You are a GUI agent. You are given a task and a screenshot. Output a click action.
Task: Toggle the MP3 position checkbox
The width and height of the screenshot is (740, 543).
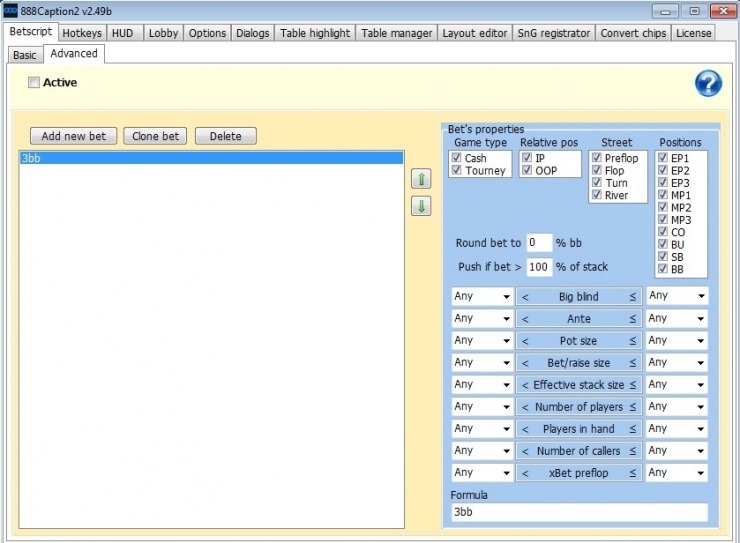tap(663, 219)
